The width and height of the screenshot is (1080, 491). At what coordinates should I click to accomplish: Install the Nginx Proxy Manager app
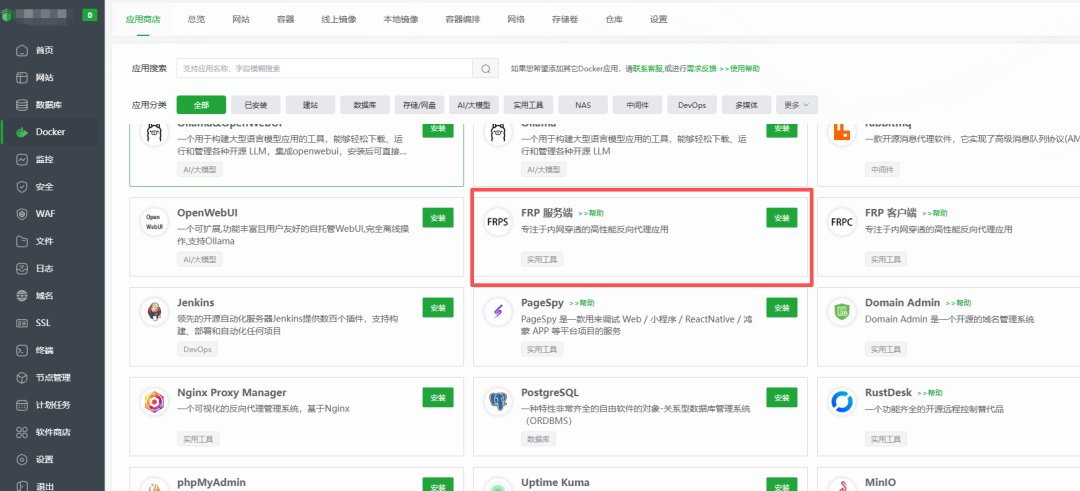pos(438,397)
